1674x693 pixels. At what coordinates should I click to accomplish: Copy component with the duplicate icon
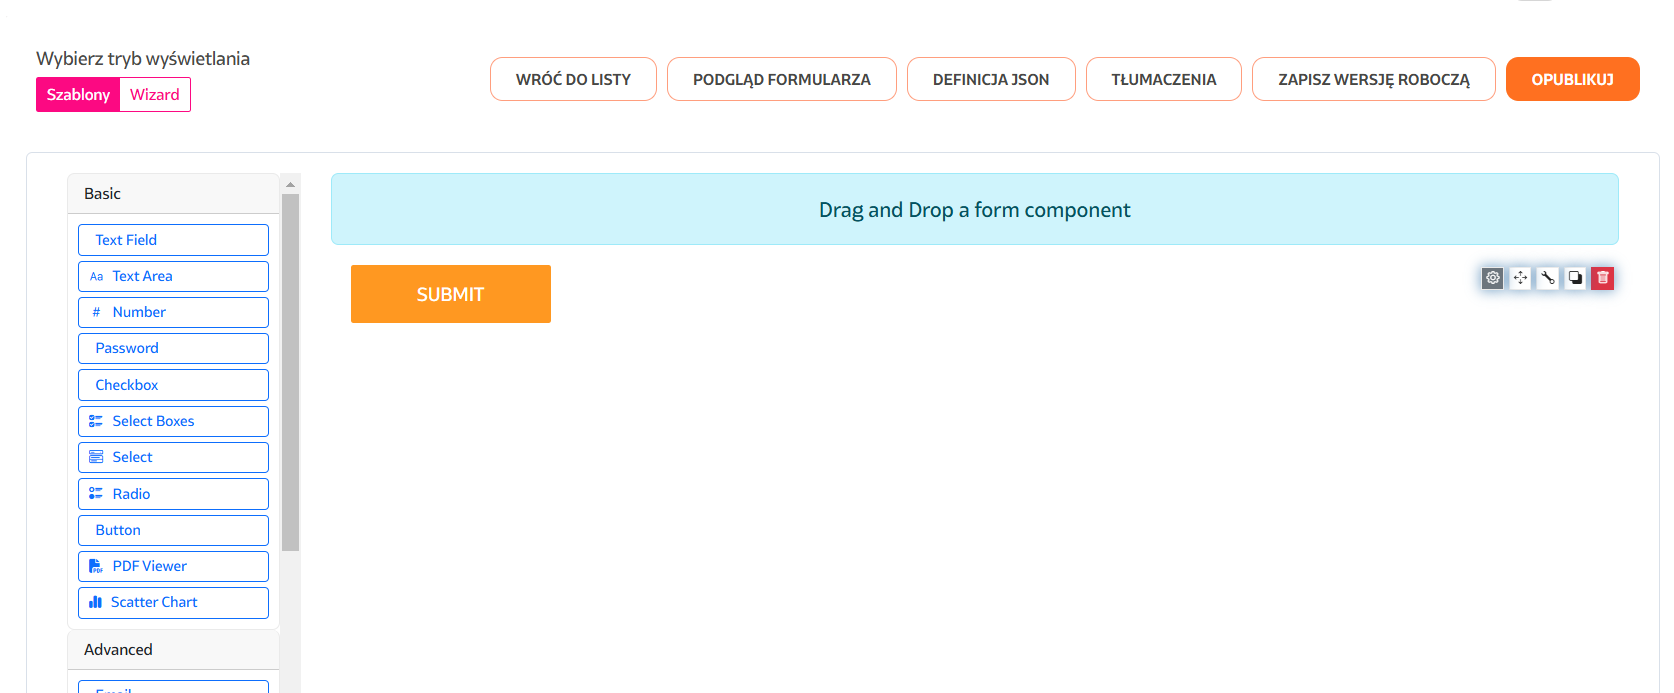point(1575,278)
